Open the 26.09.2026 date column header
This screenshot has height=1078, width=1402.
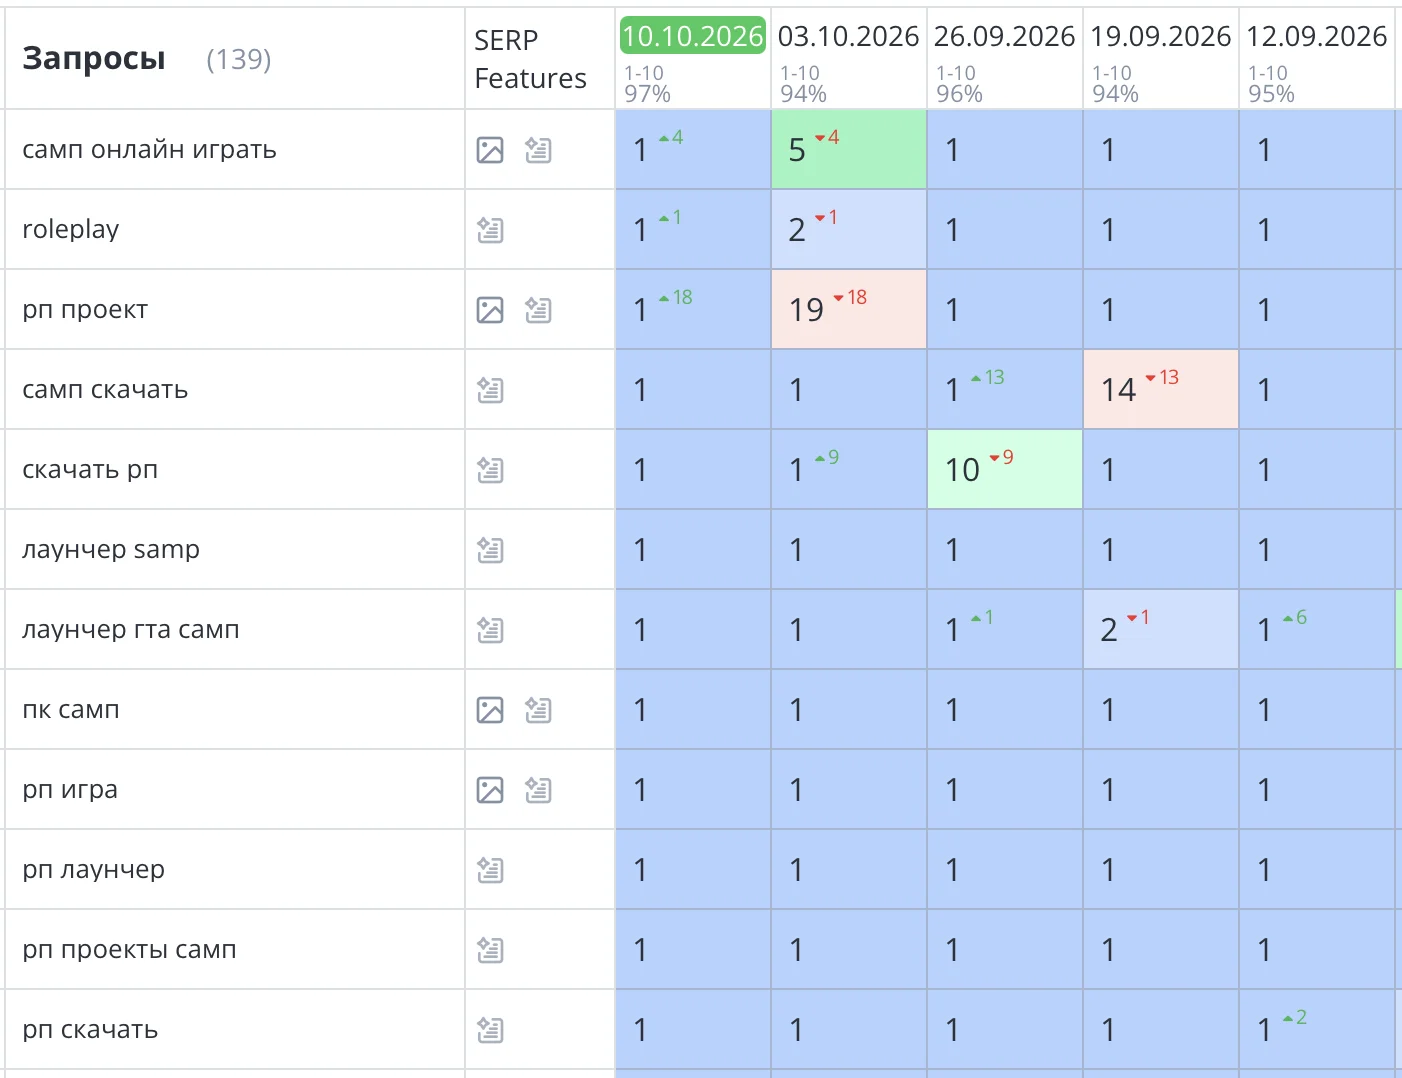tap(1005, 36)
